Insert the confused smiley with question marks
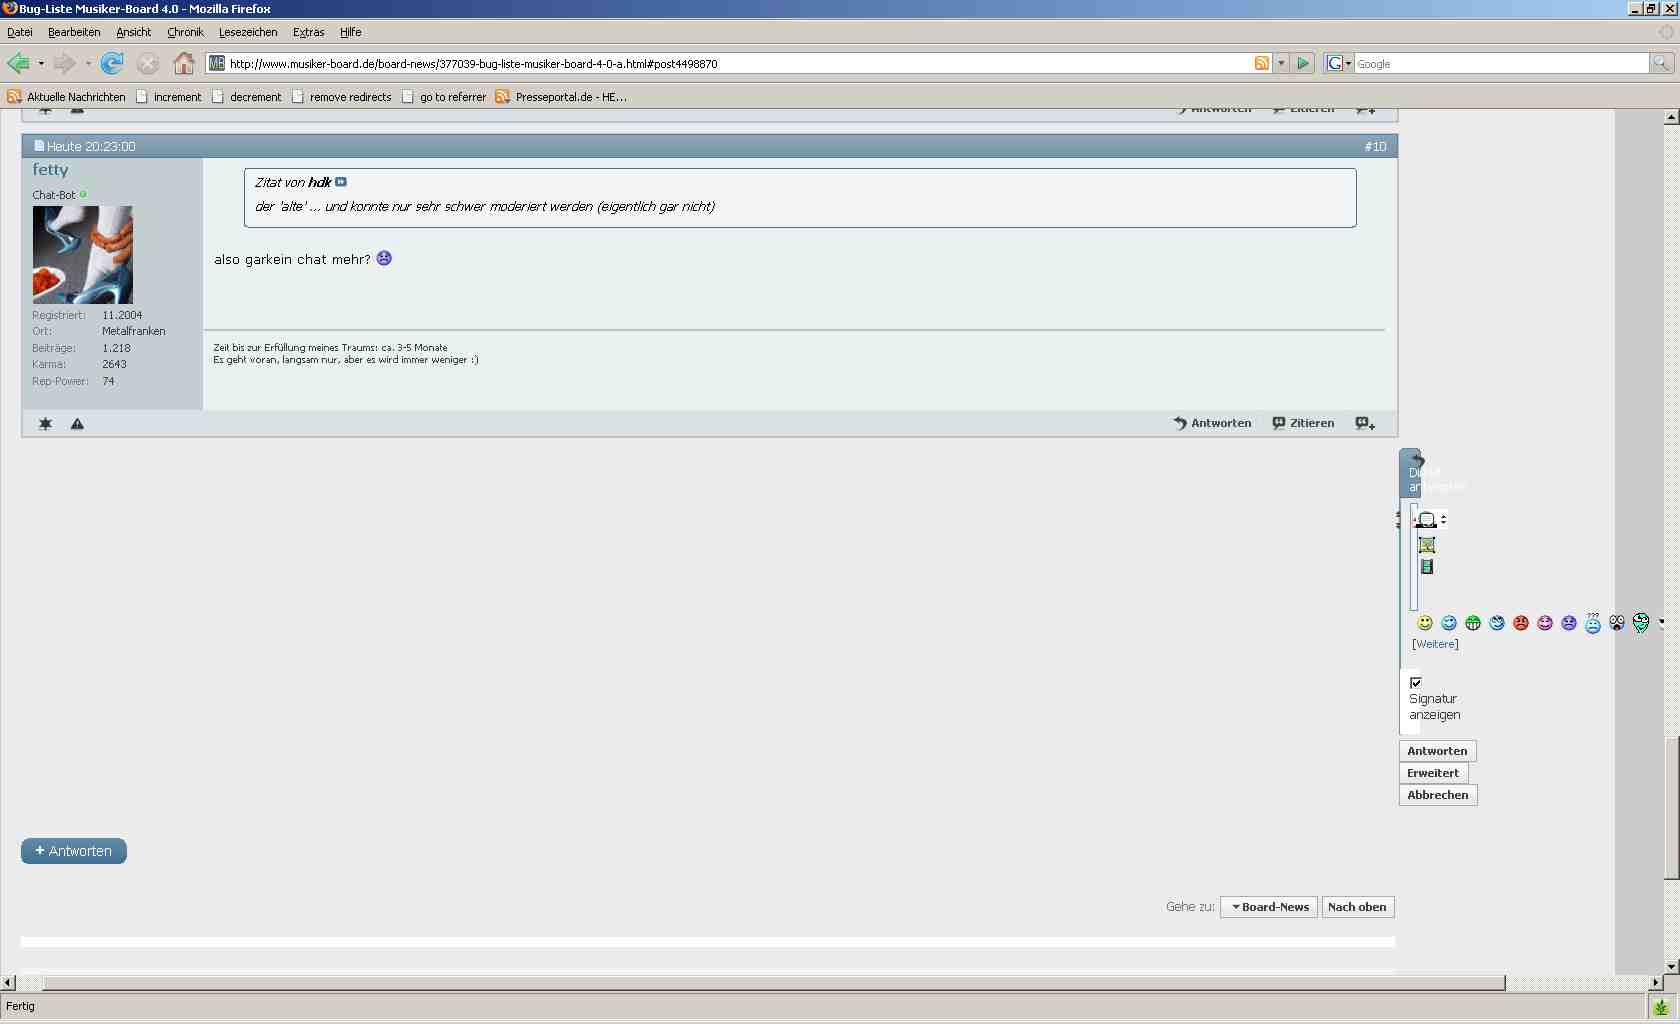Screen dimensions: 1680x1024 tap(1593, 623)
